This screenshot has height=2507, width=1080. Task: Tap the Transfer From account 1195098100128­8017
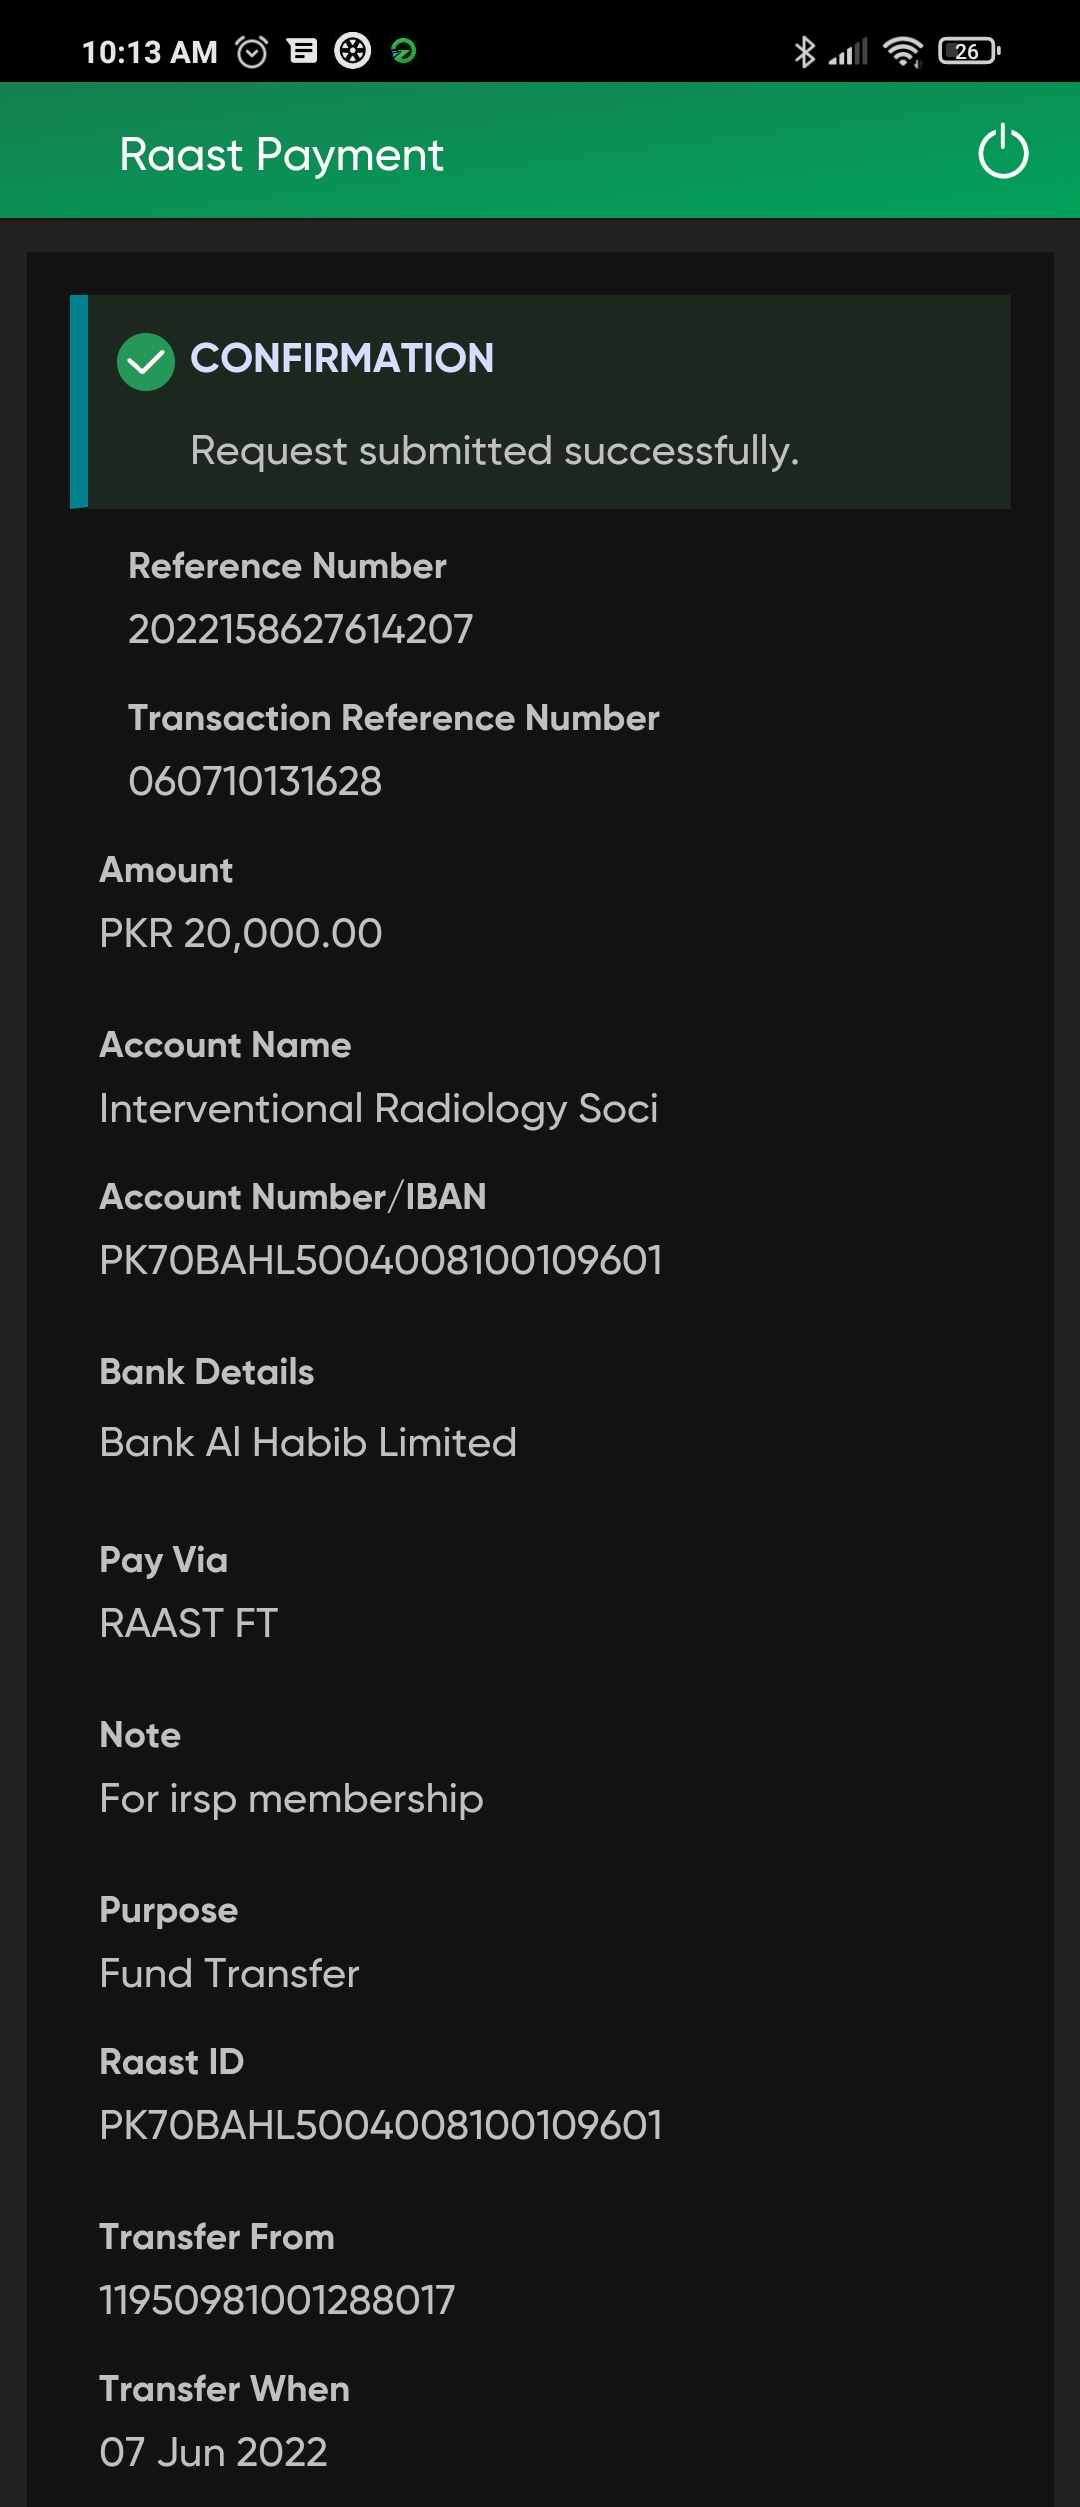[x=277, y=2300]
